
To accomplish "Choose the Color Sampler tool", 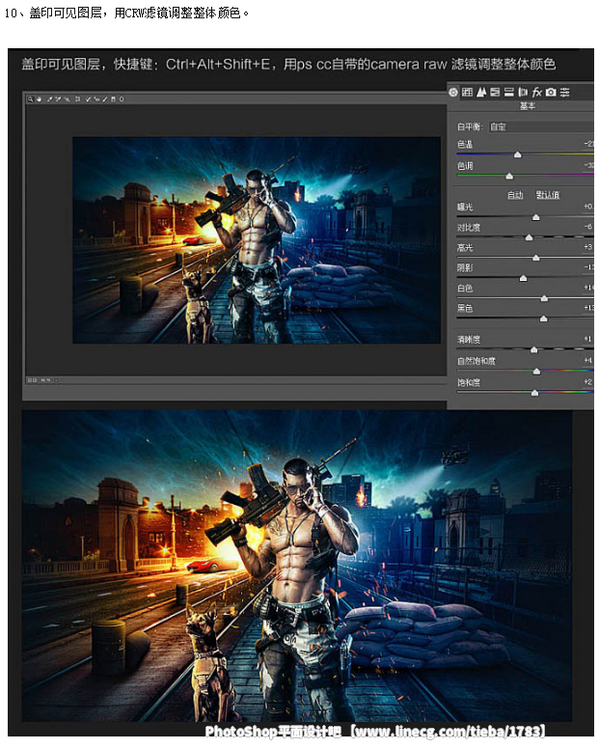I will tap(58, 99).
